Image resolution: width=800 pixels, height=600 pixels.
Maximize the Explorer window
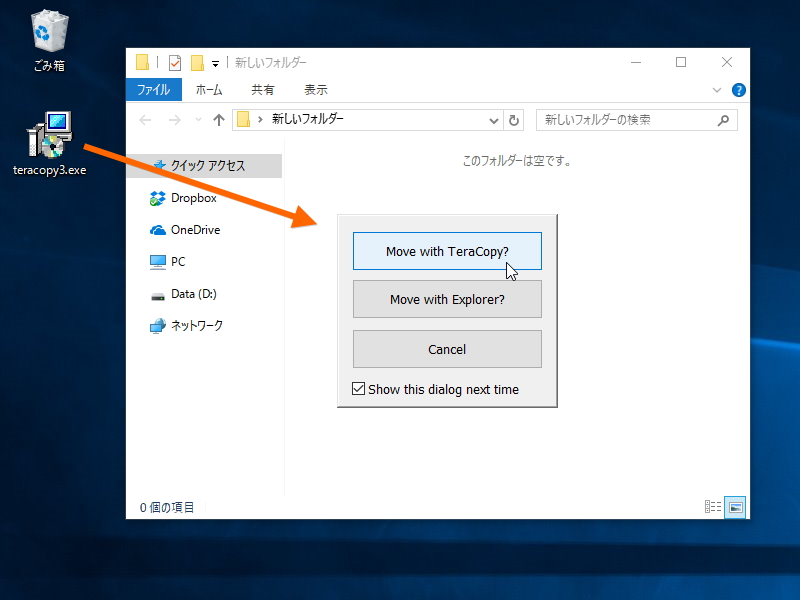[x=681, y=62]
